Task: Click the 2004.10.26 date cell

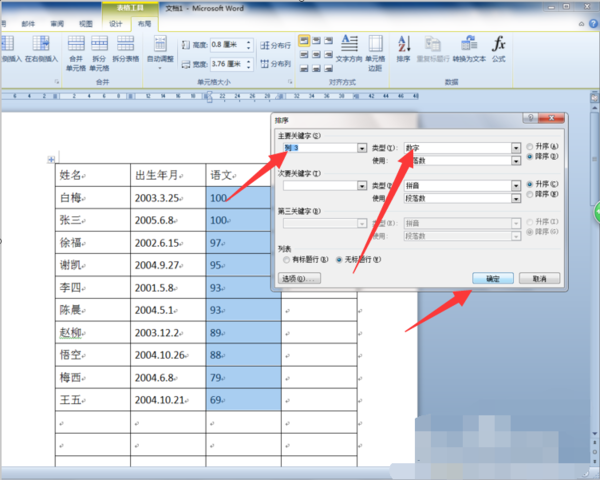Action: click(x=168, y=355)
